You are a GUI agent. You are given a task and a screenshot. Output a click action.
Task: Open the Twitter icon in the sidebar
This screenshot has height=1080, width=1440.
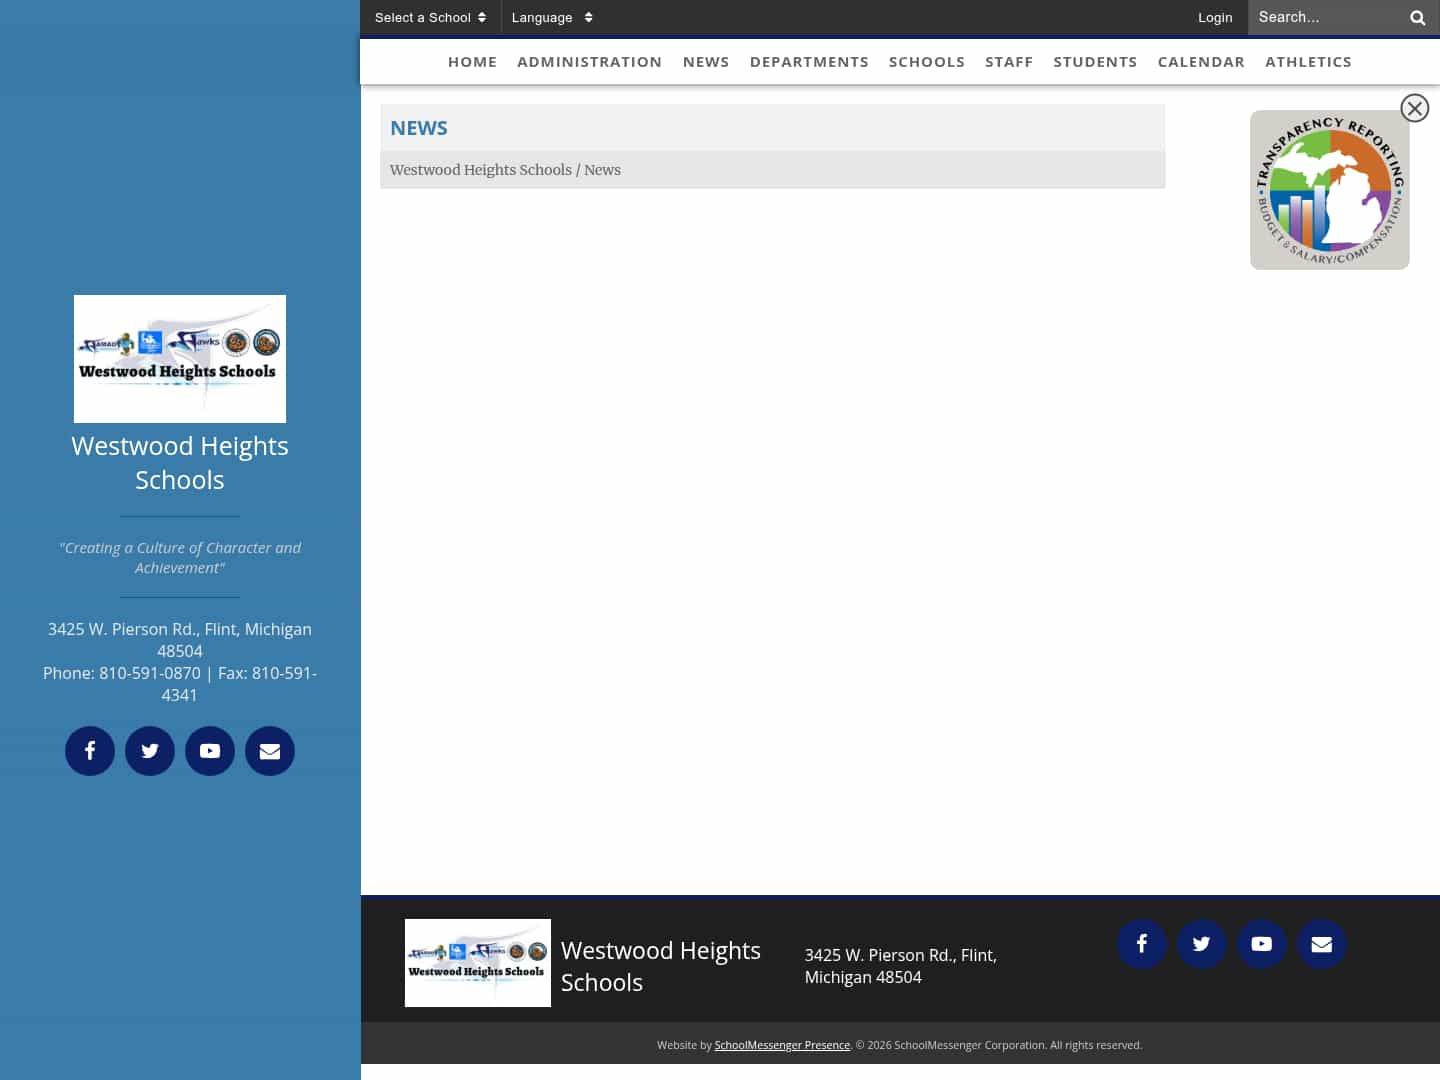[x=150, y=751]
